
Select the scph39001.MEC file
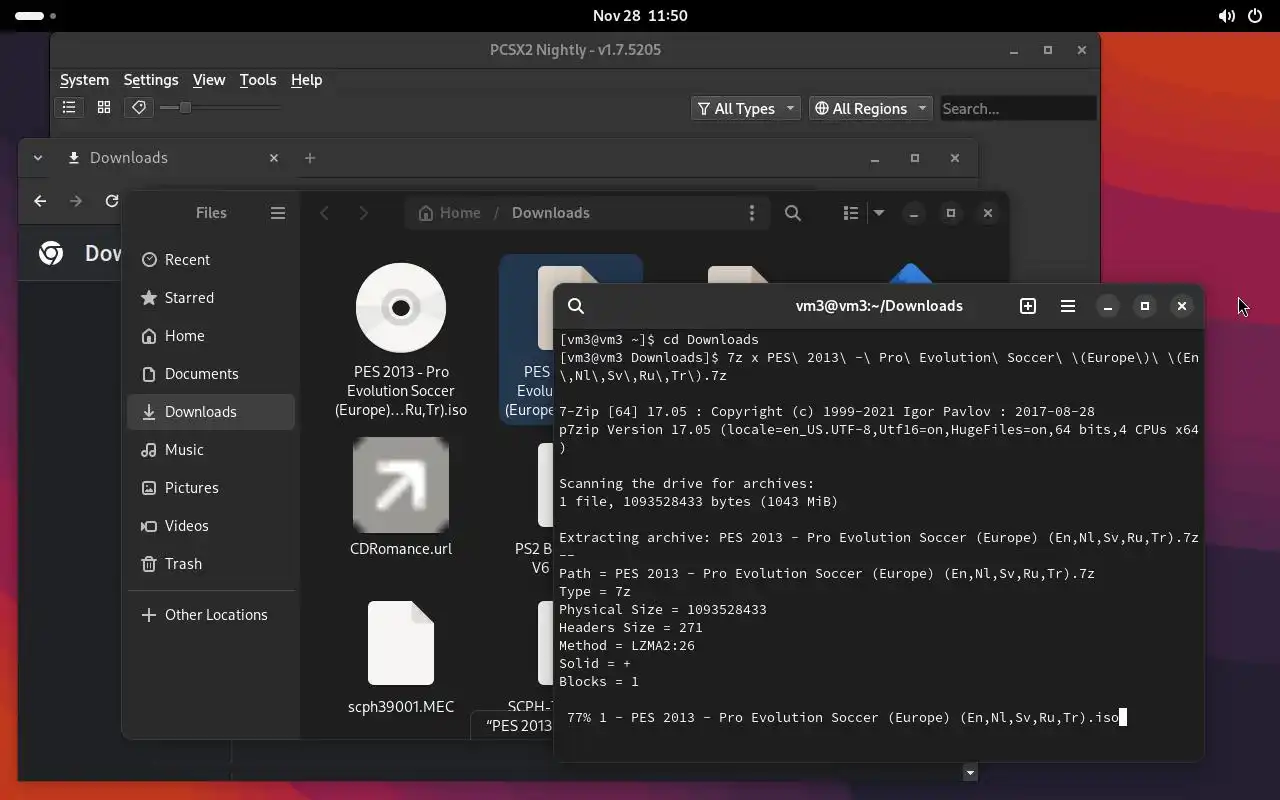click(x=401, y=658)
